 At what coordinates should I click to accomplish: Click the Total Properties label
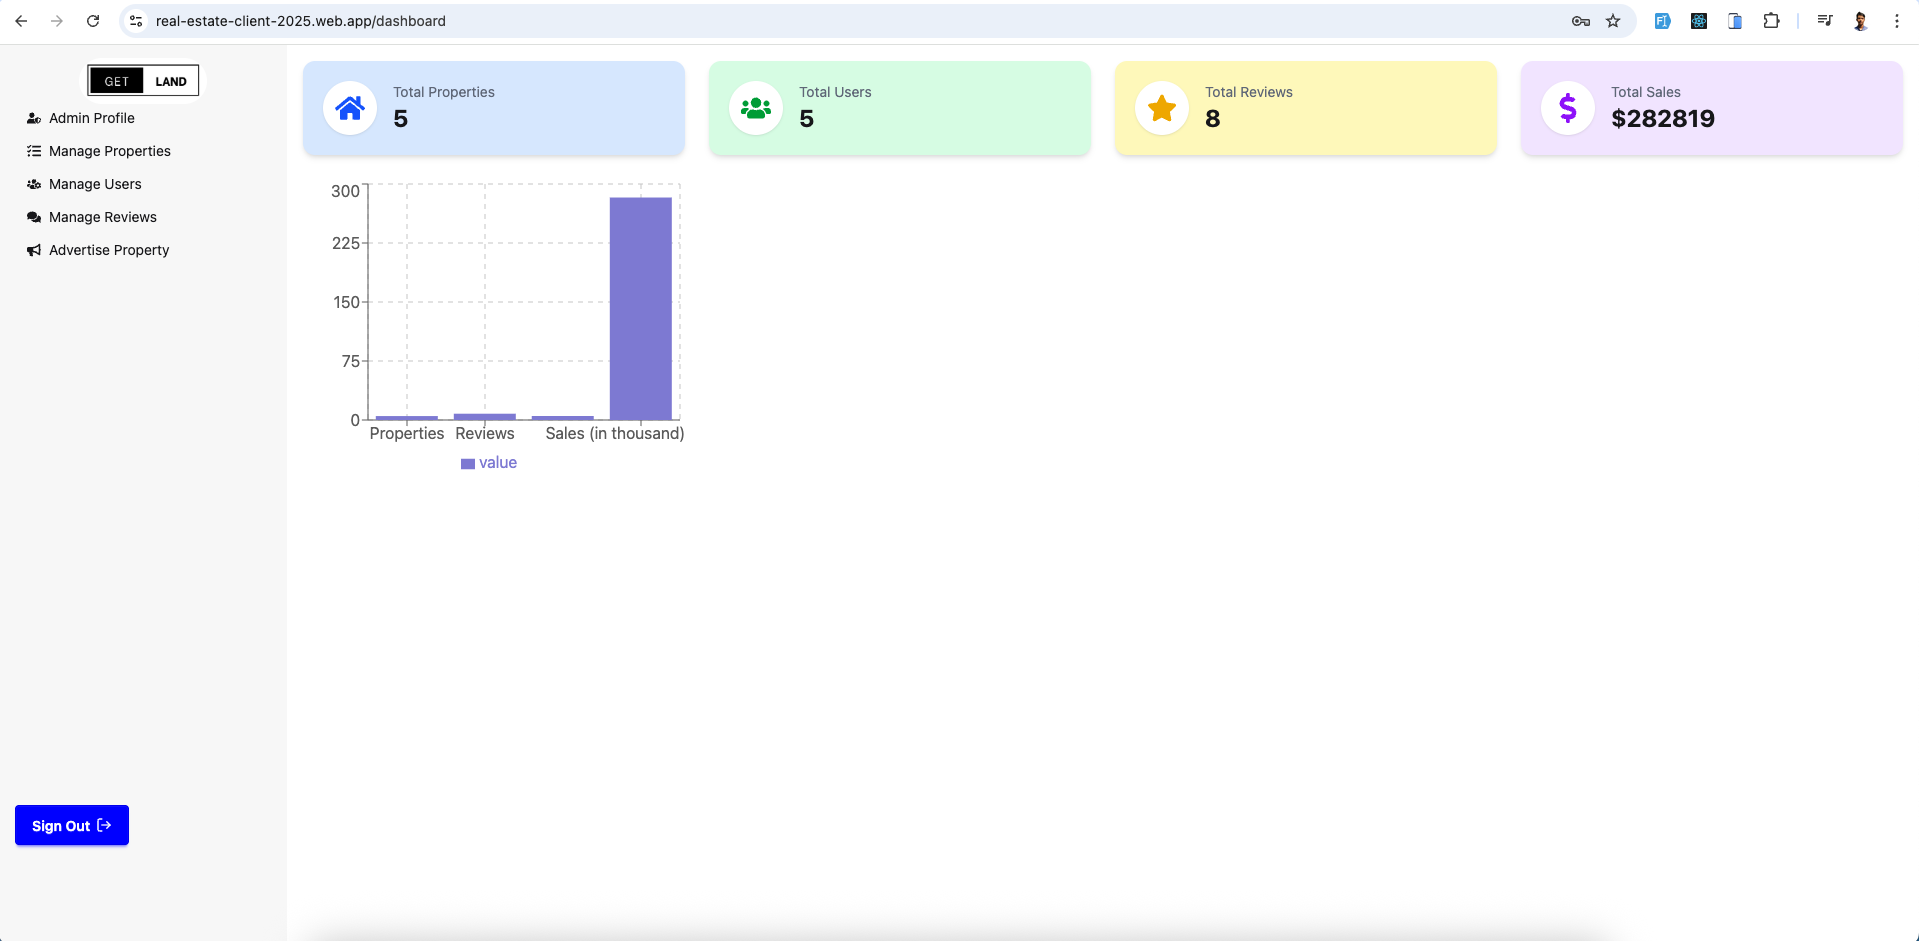tap(444, 92)
